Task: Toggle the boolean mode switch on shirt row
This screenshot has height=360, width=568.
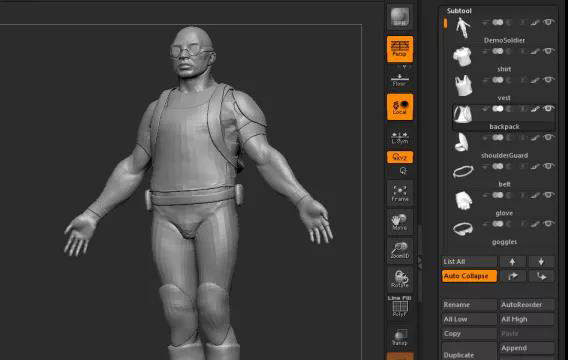Action: click(x=498, y=51)
